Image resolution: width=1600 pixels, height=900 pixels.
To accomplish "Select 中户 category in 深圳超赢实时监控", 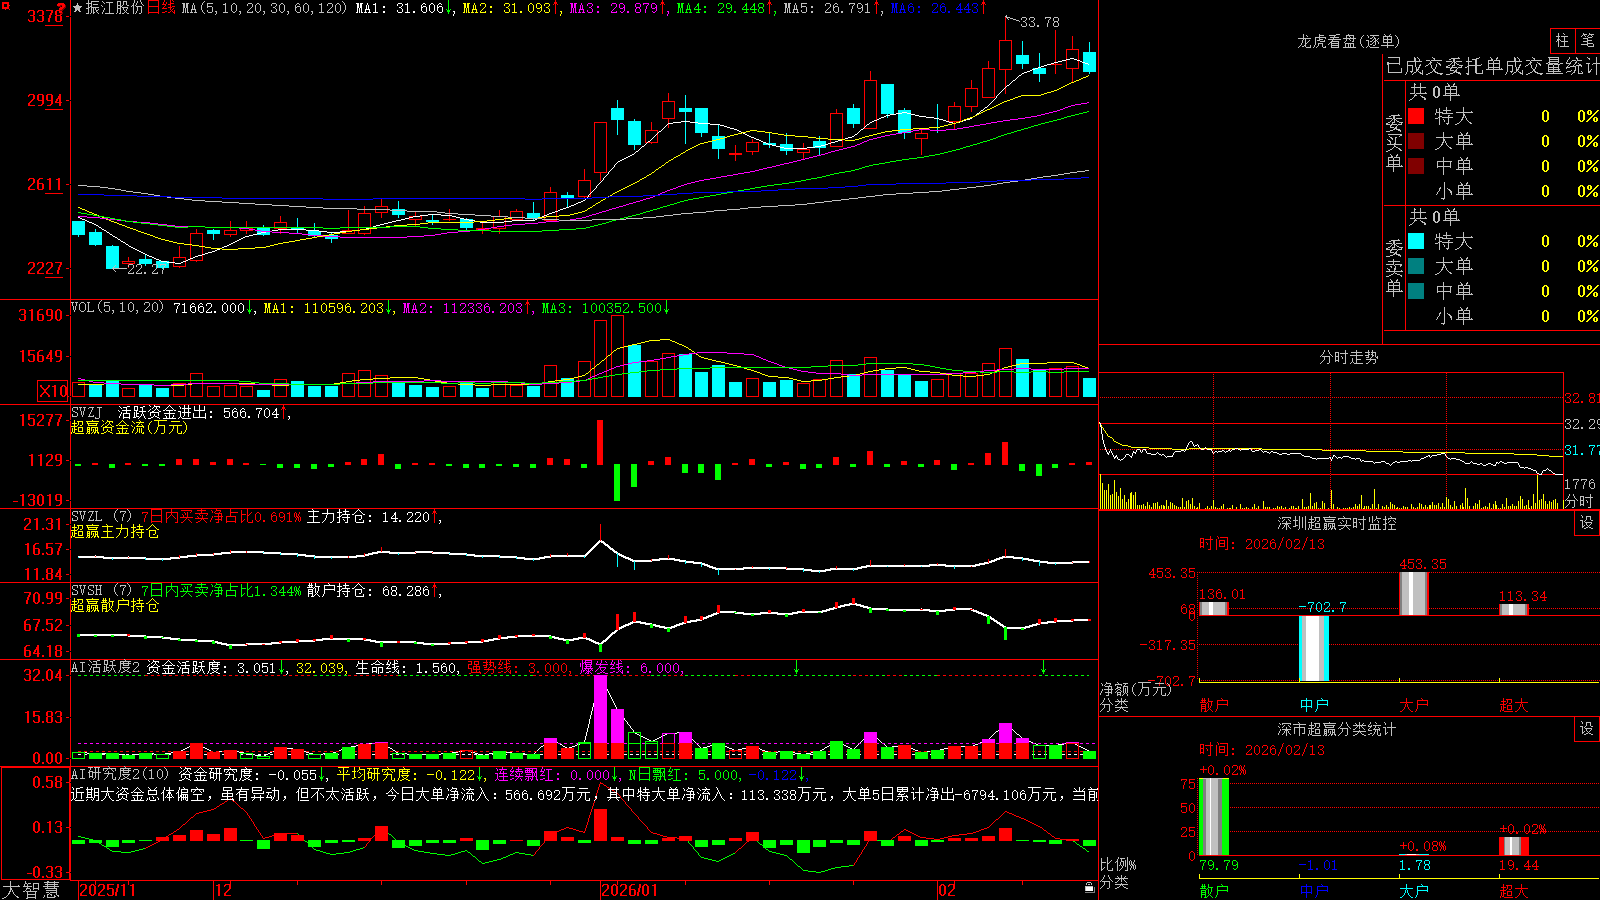I will [1314, 705].
